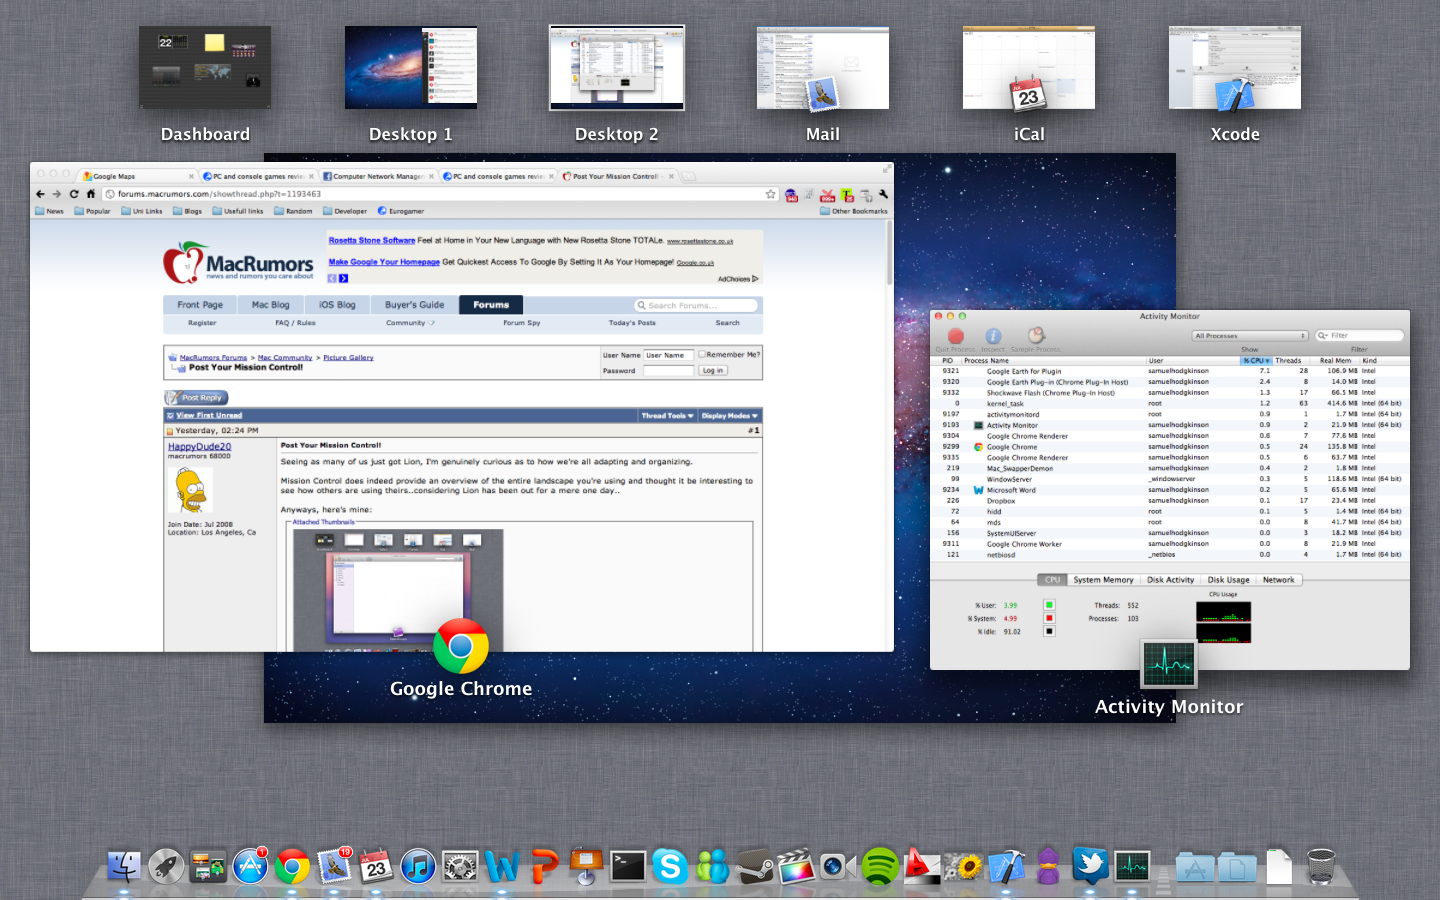Switch to the Desktop 1 space
Viewport: 1440px width, 900px height.
coord(411,67)
